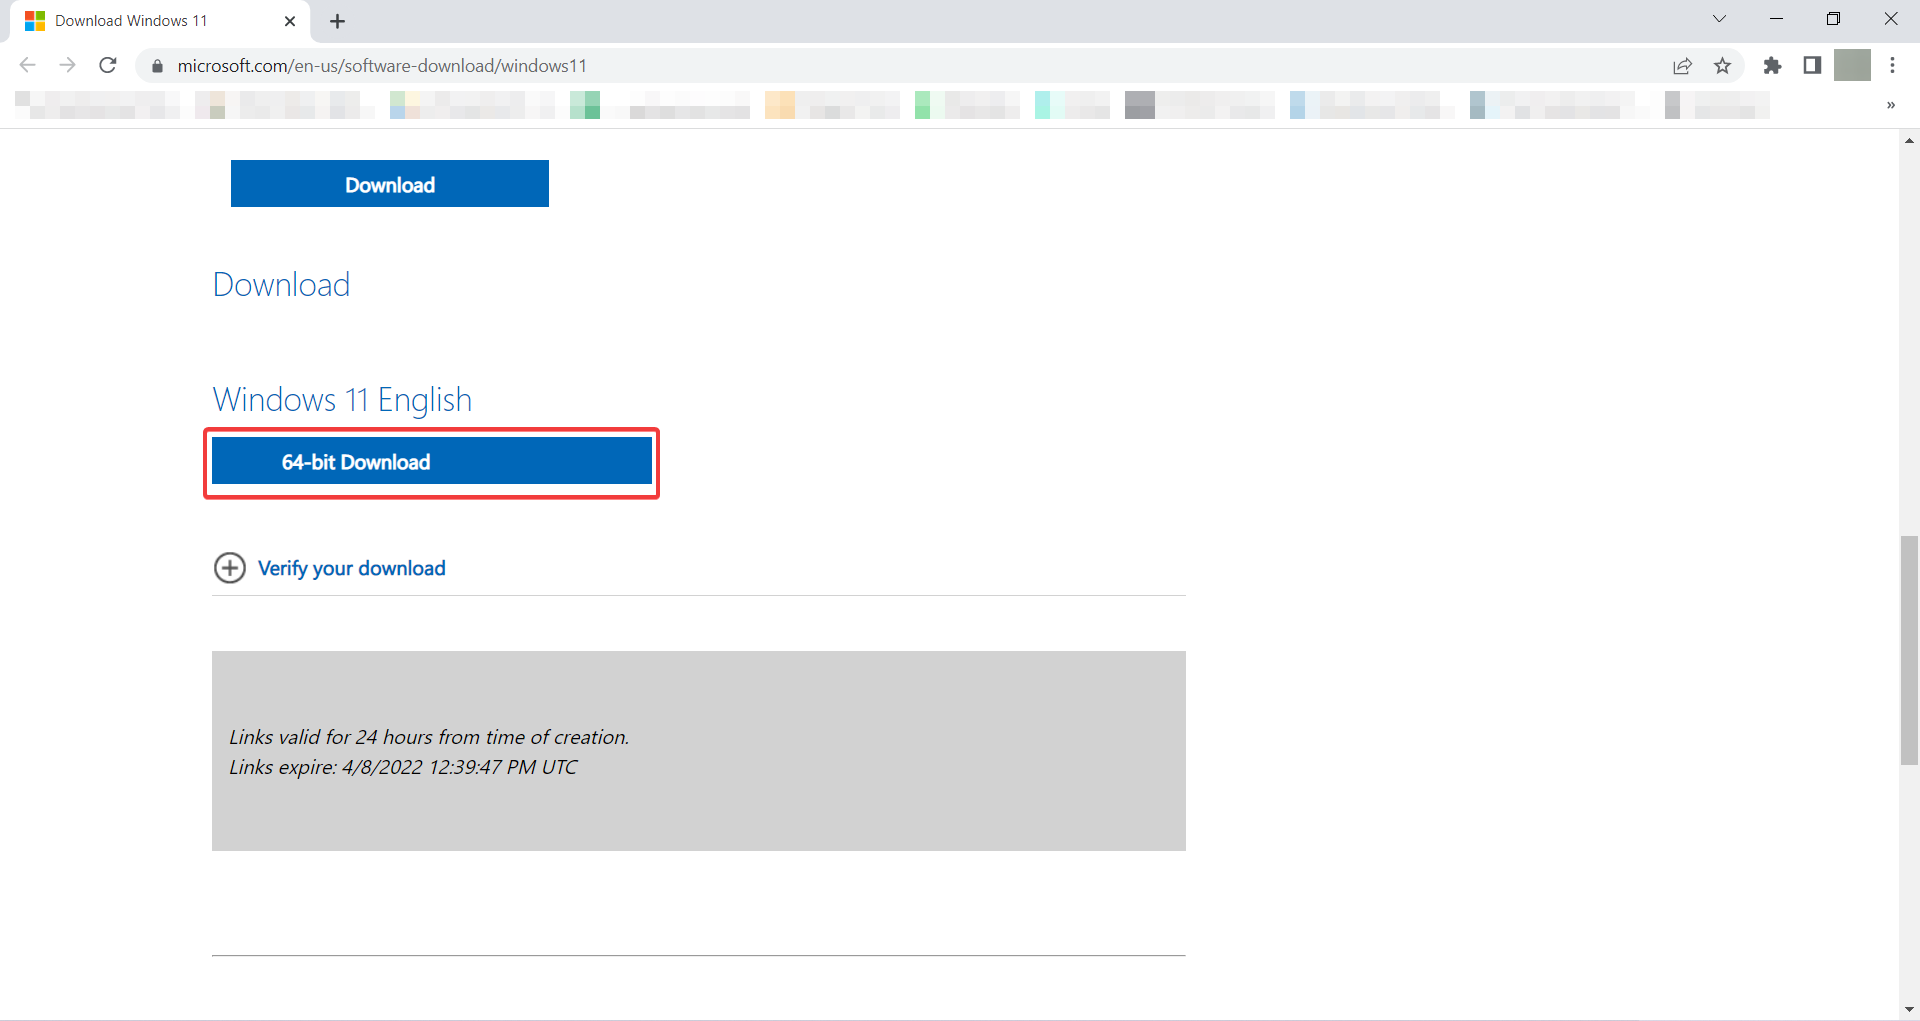Viewport: 1920px width, 1021px height.
Task: Toggle the bookmark star for this page
Action: click(1723, 65)
